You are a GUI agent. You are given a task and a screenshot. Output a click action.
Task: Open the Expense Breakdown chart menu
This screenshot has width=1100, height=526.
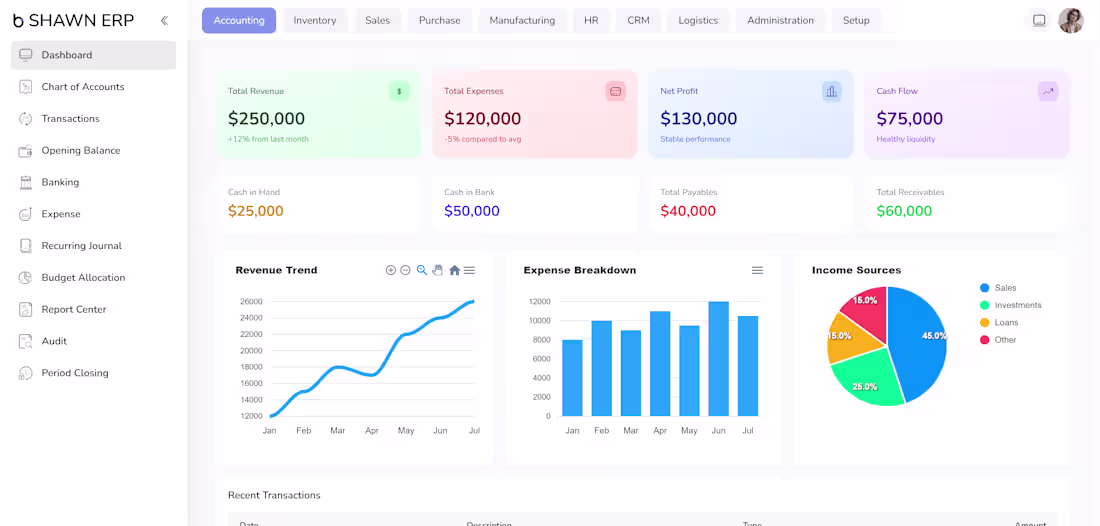coord(757,270)
